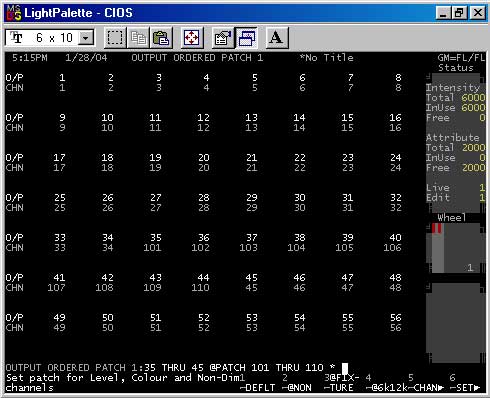Click Intensity InUse 6000 value

(x=473, y=108)
